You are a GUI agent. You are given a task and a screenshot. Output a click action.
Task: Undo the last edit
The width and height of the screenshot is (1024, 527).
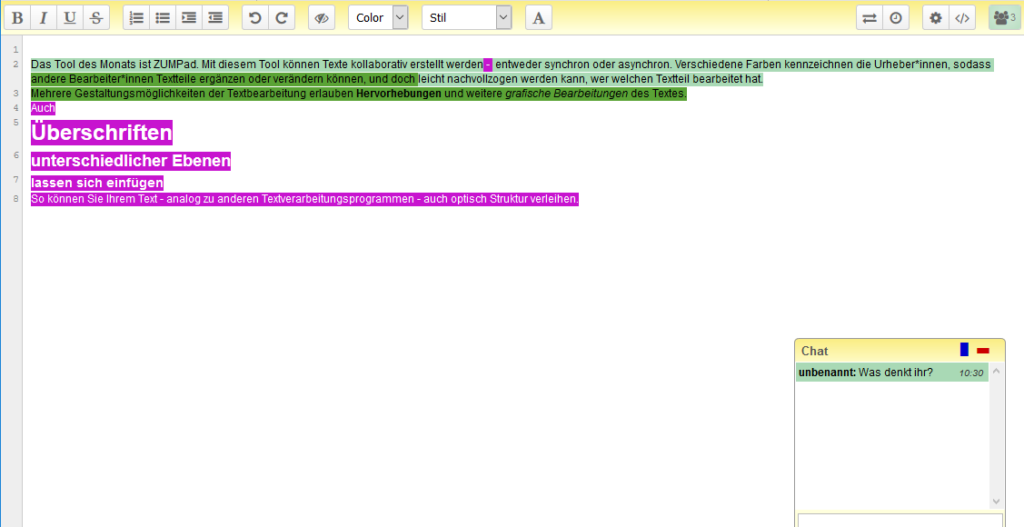coord(256,18)
